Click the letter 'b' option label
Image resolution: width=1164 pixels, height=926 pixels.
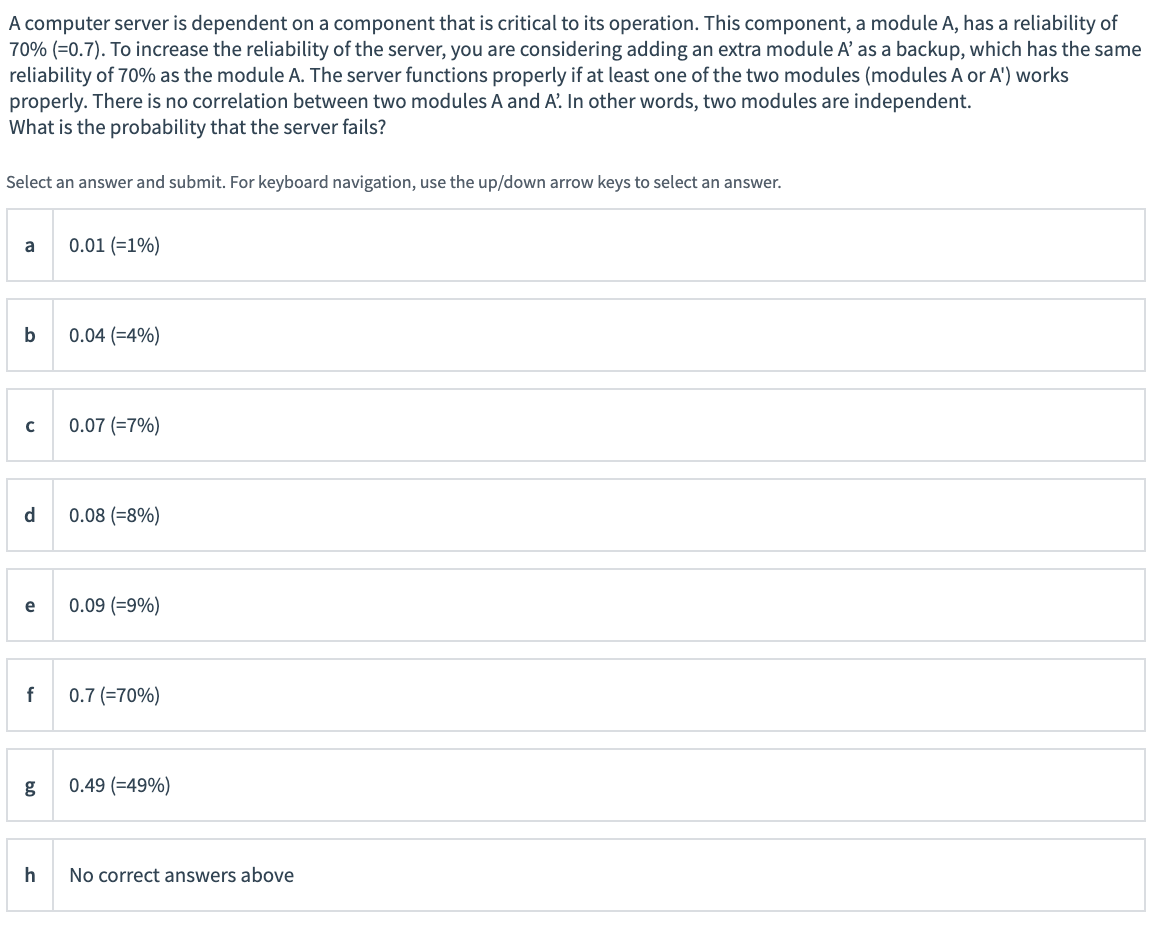click(30, 335)
